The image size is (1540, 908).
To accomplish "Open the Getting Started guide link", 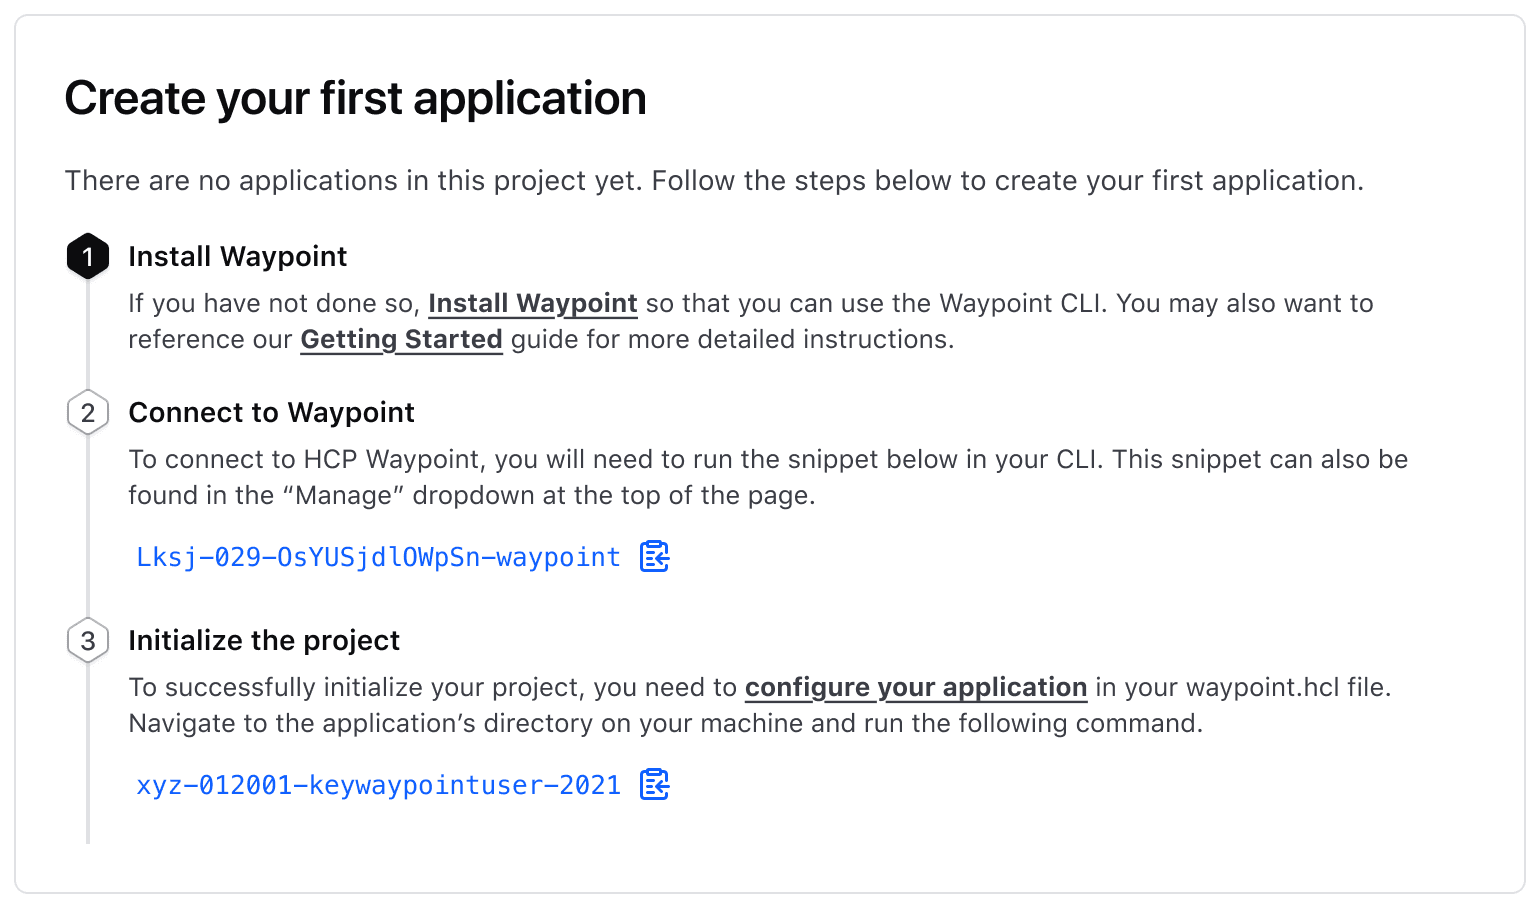I will coord(401,339).
